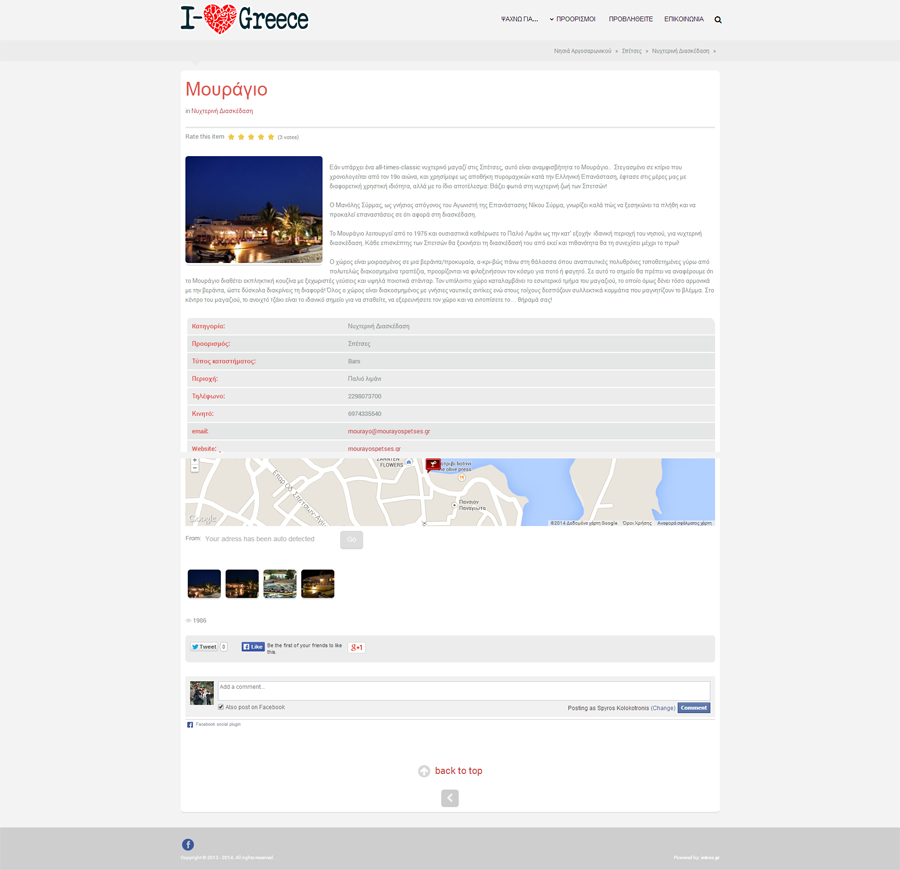Open the footer Facebook icon
The image size is (900, 870).
click(x=188, y=844)
